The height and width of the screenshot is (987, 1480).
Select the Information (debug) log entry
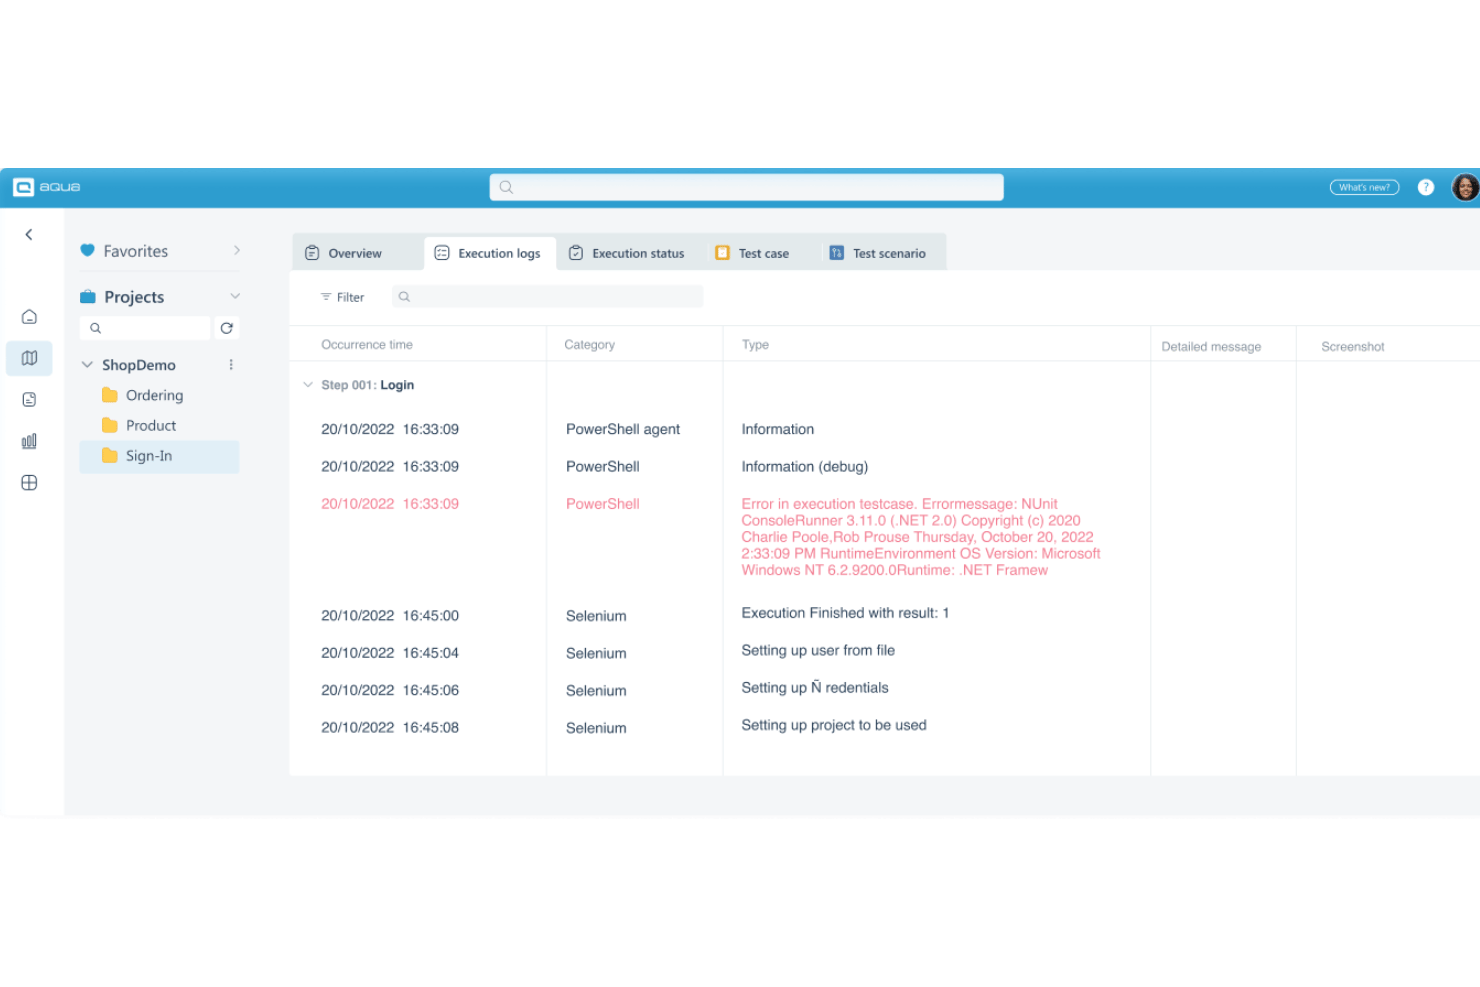[x=804, y=467]
